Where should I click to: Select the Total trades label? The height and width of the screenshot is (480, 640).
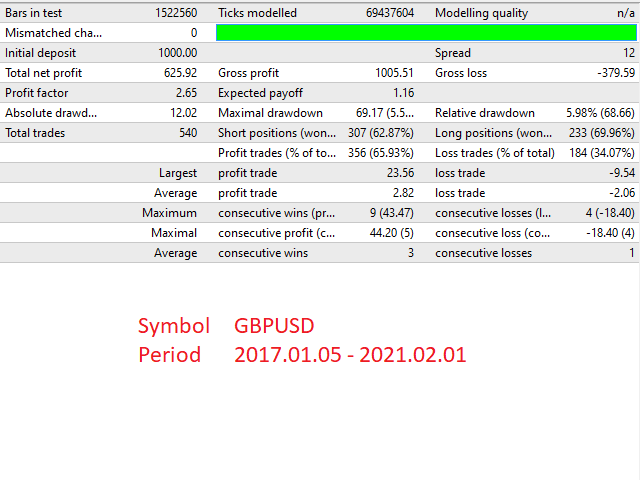click(35, 133)
